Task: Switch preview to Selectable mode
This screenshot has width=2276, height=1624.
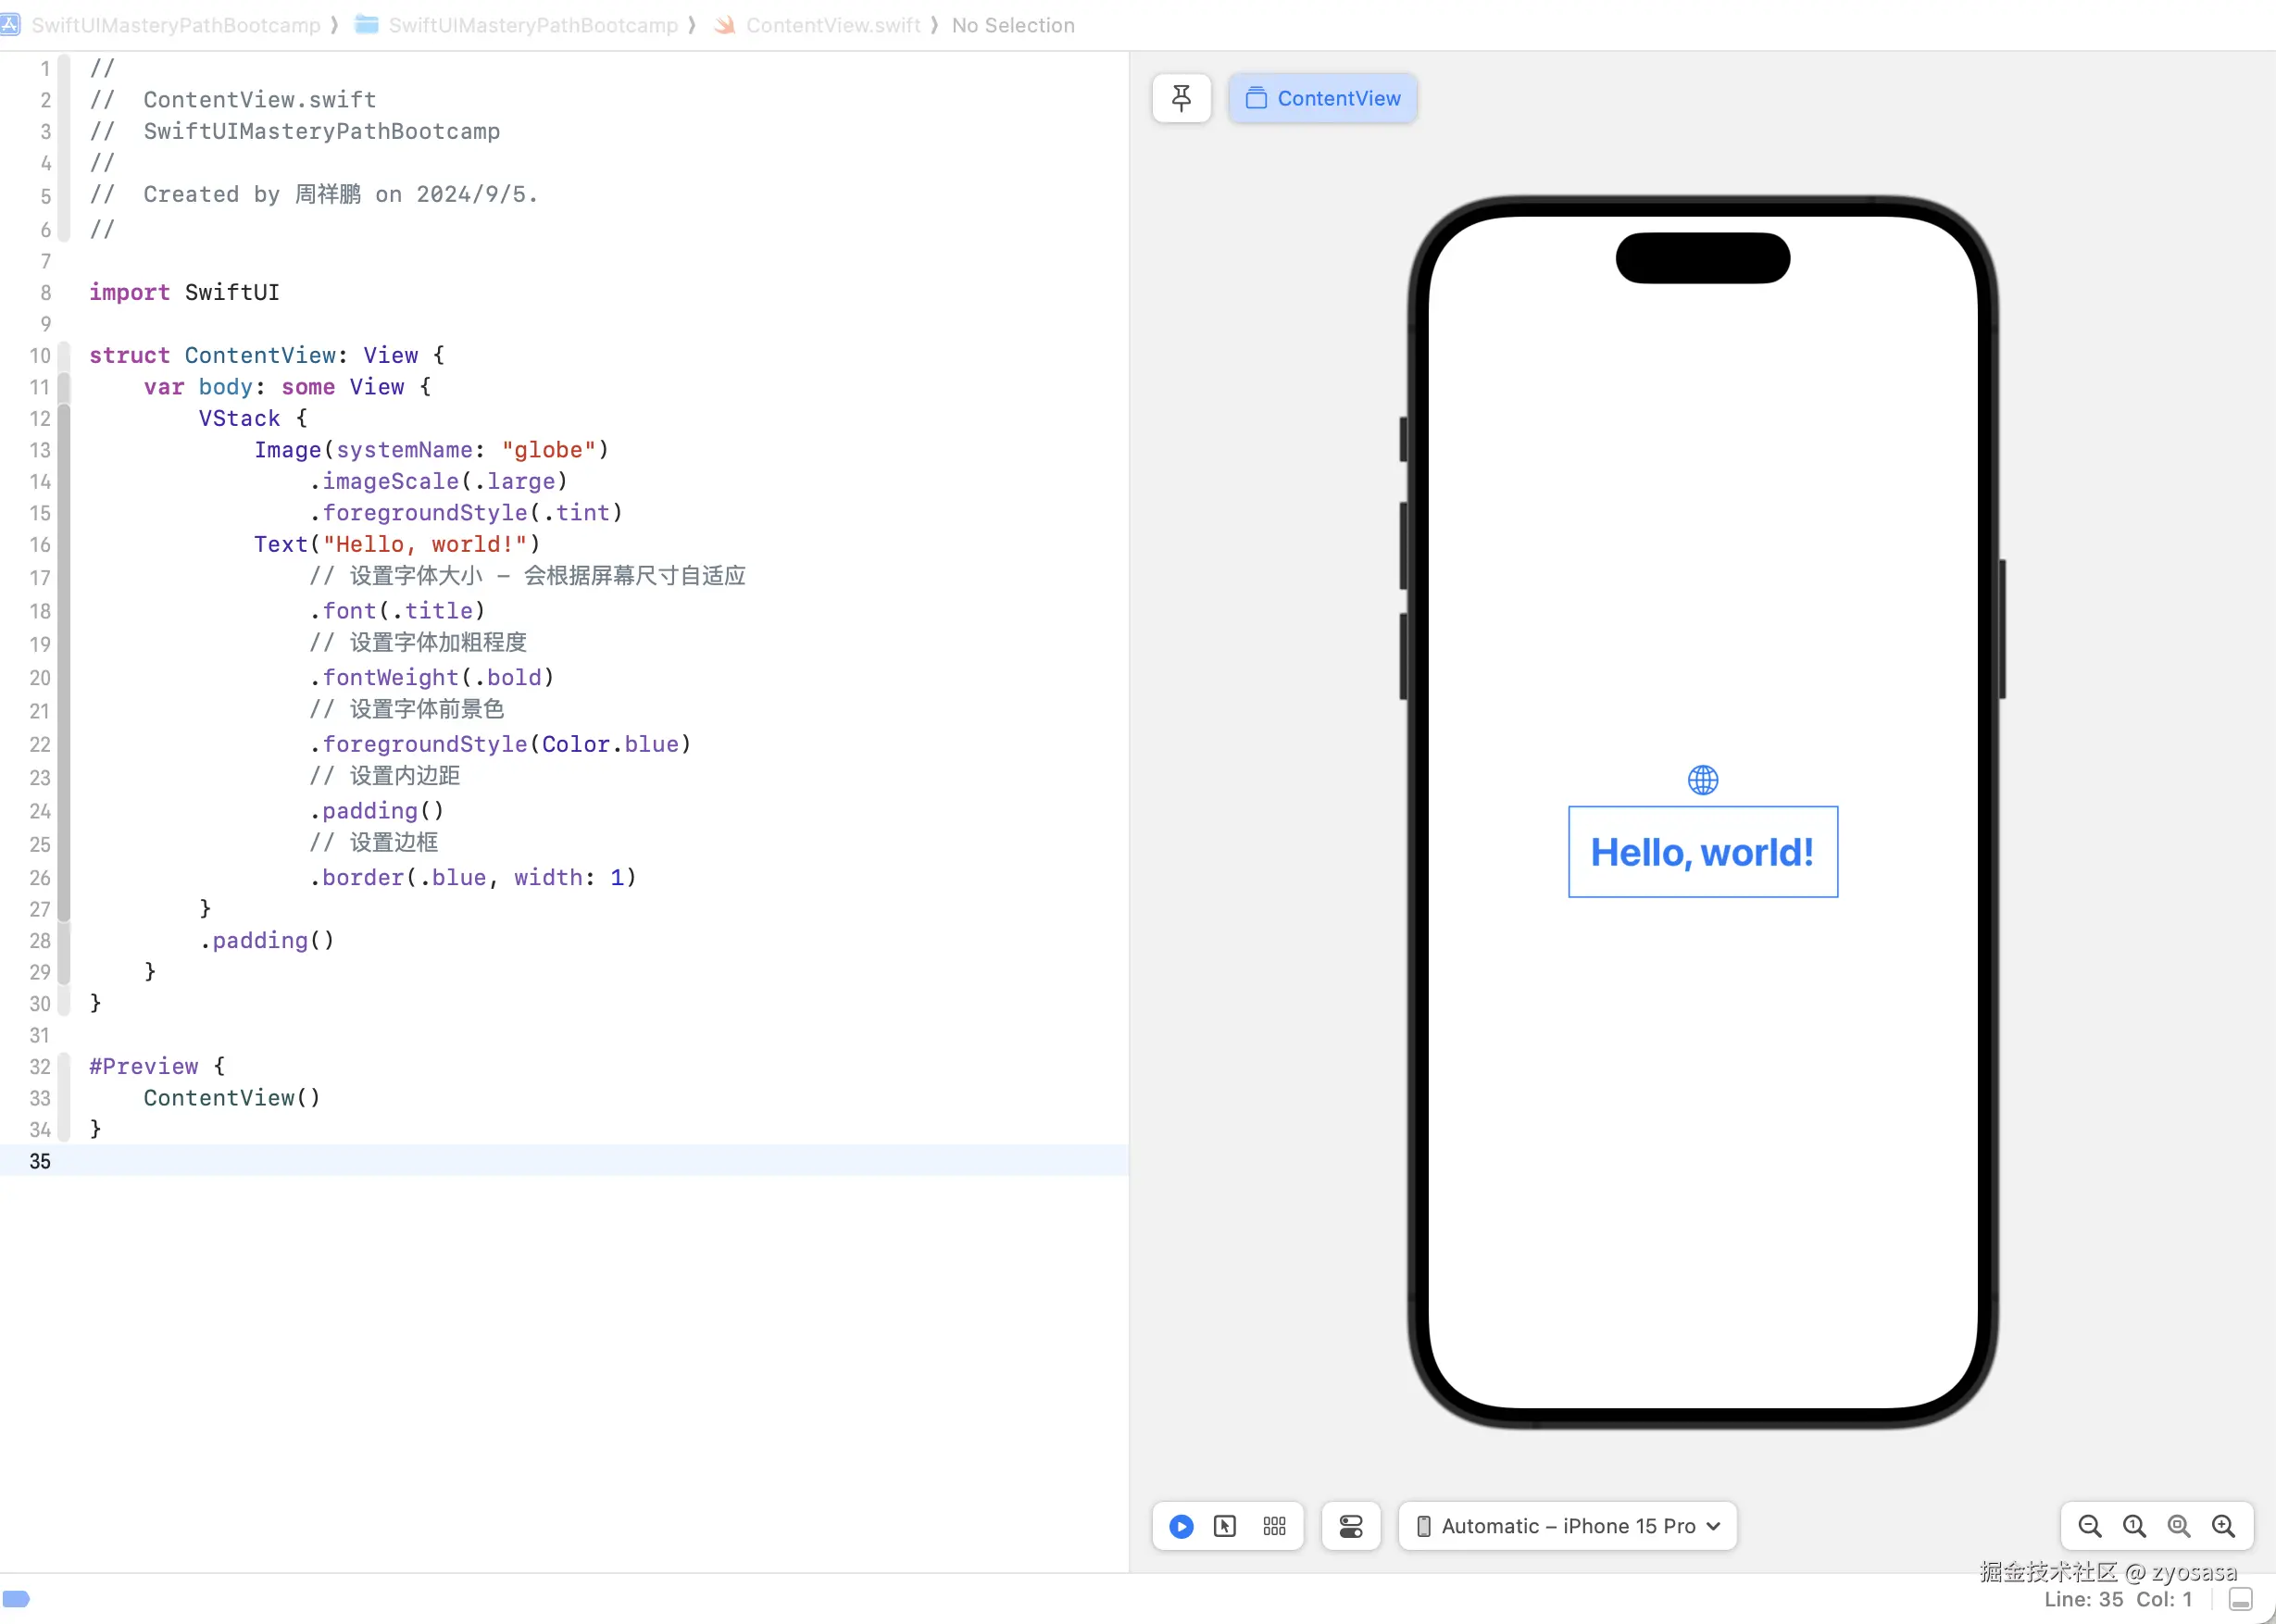Action: pos(1225,1526)
